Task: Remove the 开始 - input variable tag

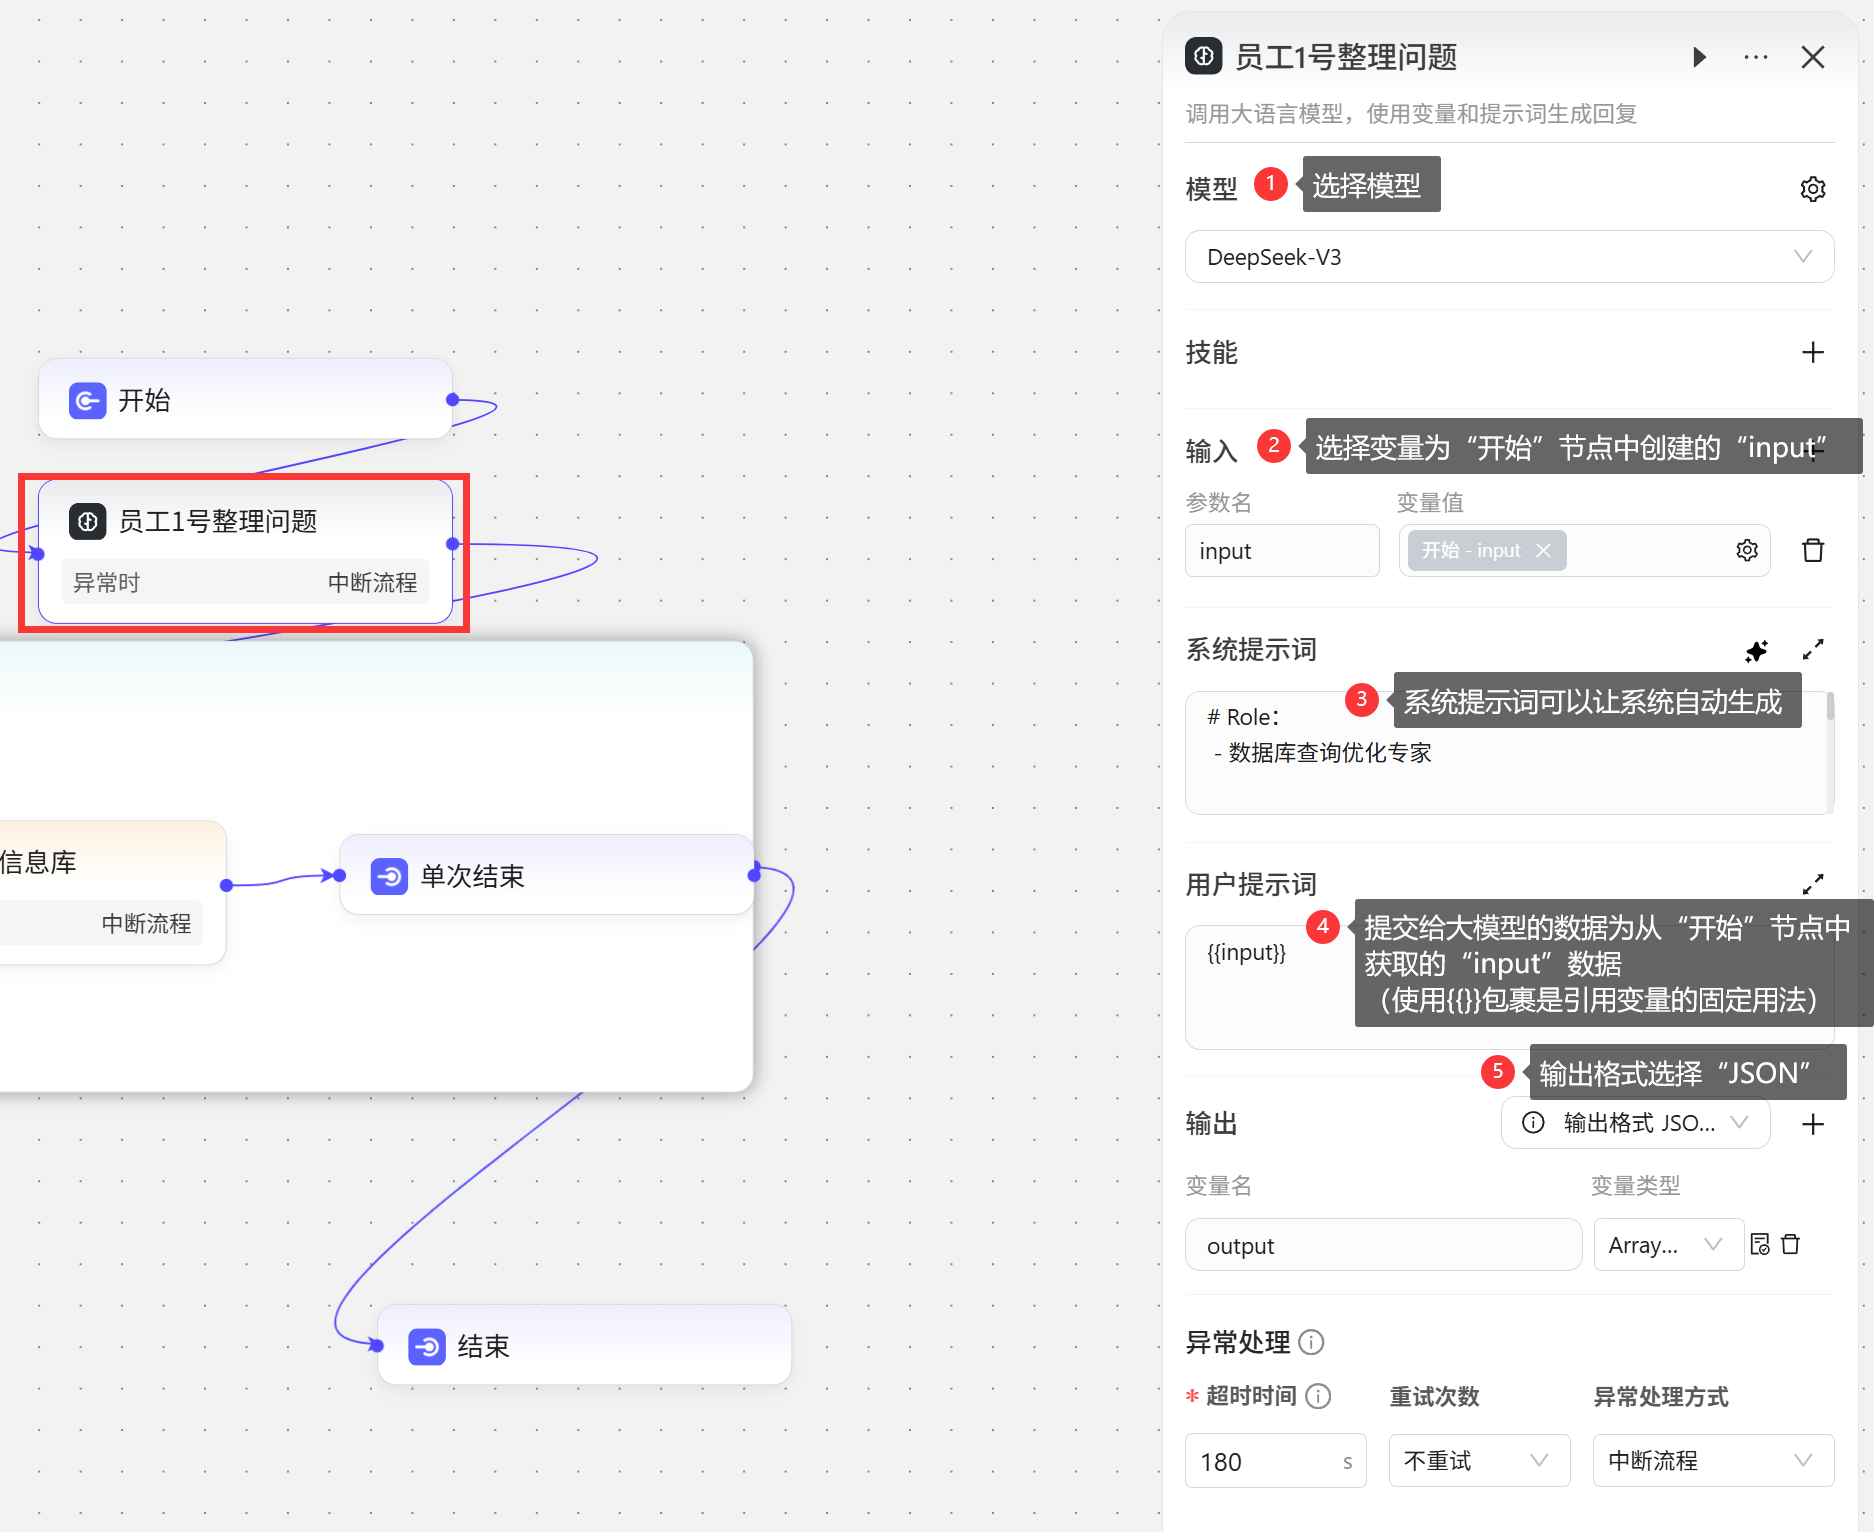Action: click(x=1543, y=550)
